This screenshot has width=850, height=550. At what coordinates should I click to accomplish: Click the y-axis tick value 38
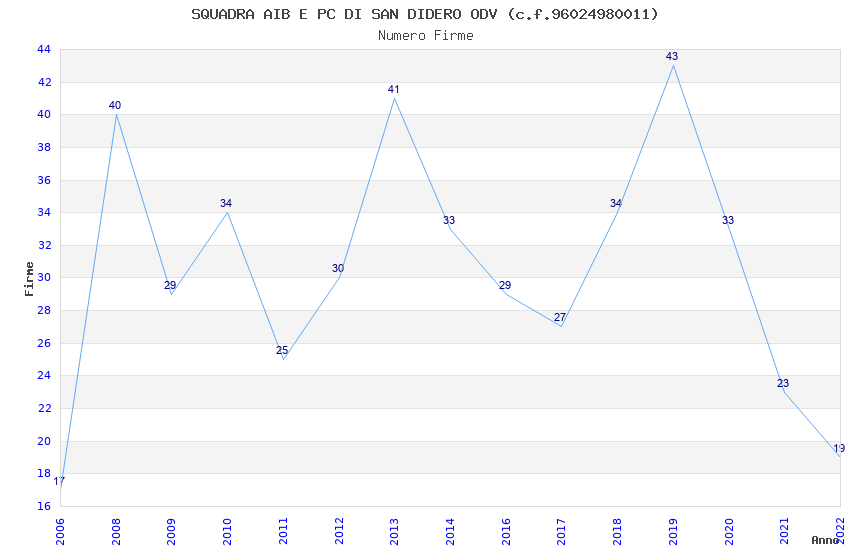[44, 147]
